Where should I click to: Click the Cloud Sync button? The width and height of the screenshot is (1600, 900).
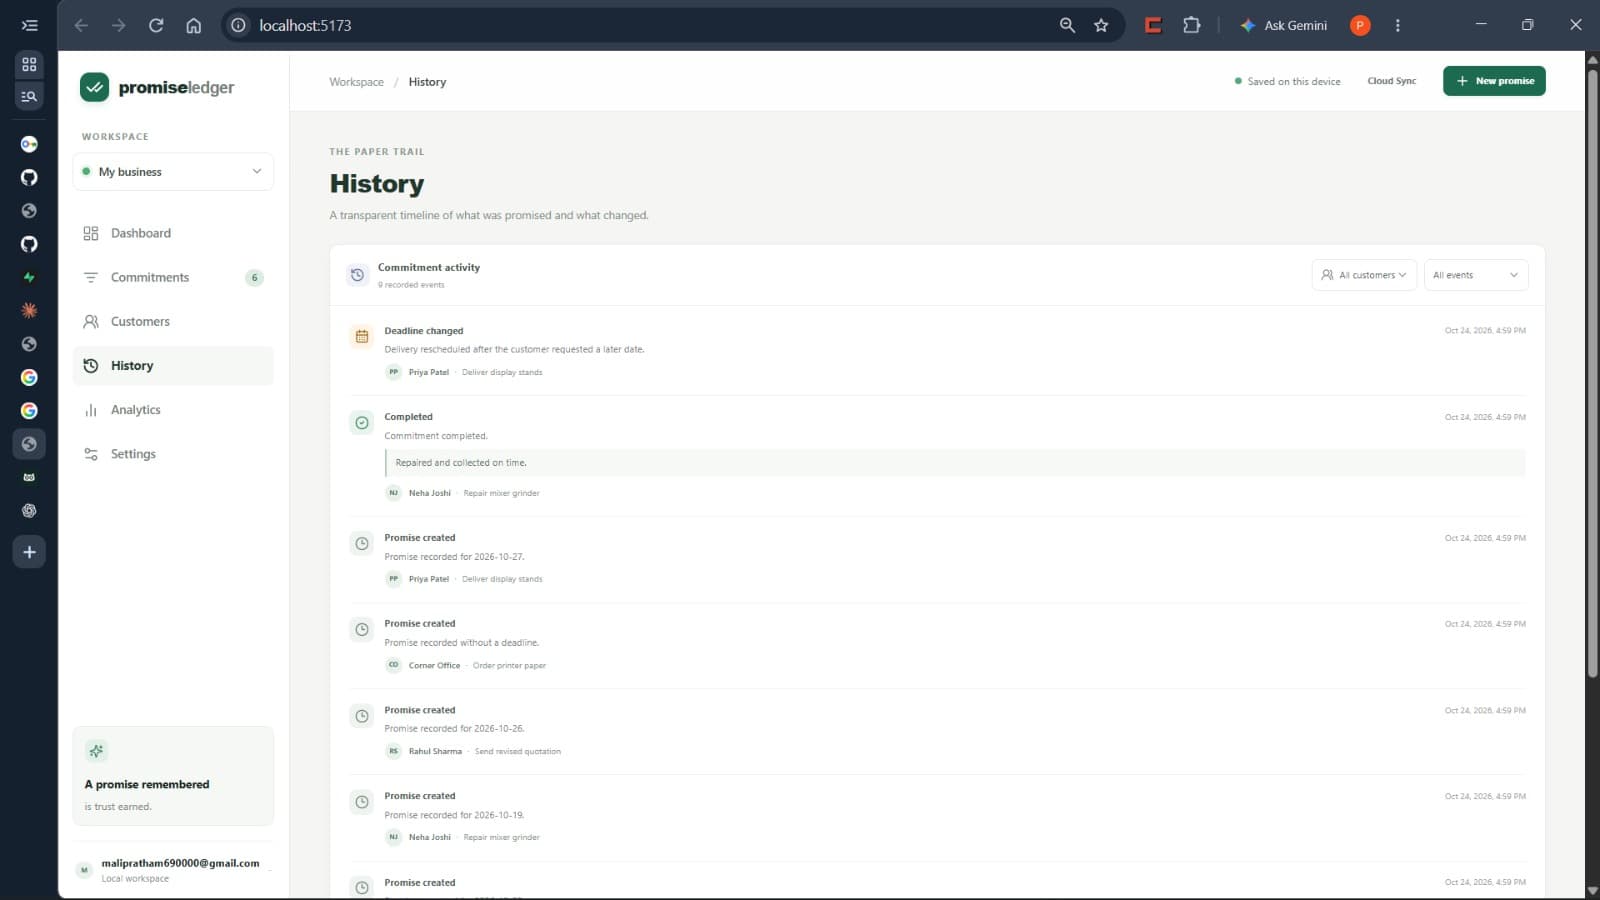1391,81
